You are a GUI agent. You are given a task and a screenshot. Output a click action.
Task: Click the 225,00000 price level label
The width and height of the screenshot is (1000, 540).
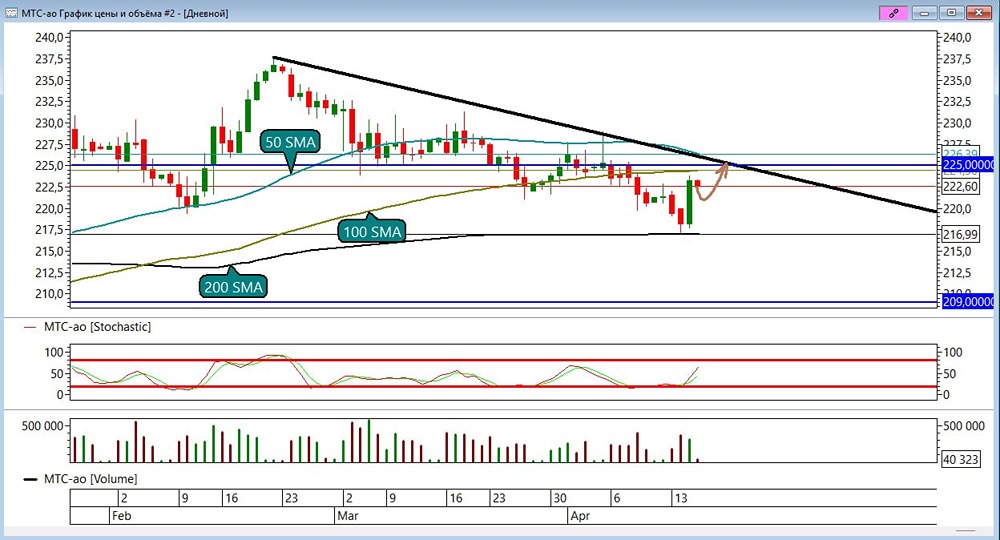968,165
